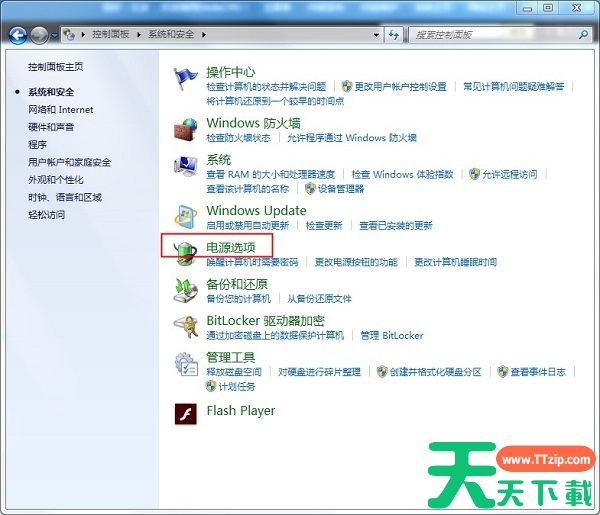Open 控制面板主页 link
Image resolution: width=600 pixels, height=515 pixels.
(56, 67)
